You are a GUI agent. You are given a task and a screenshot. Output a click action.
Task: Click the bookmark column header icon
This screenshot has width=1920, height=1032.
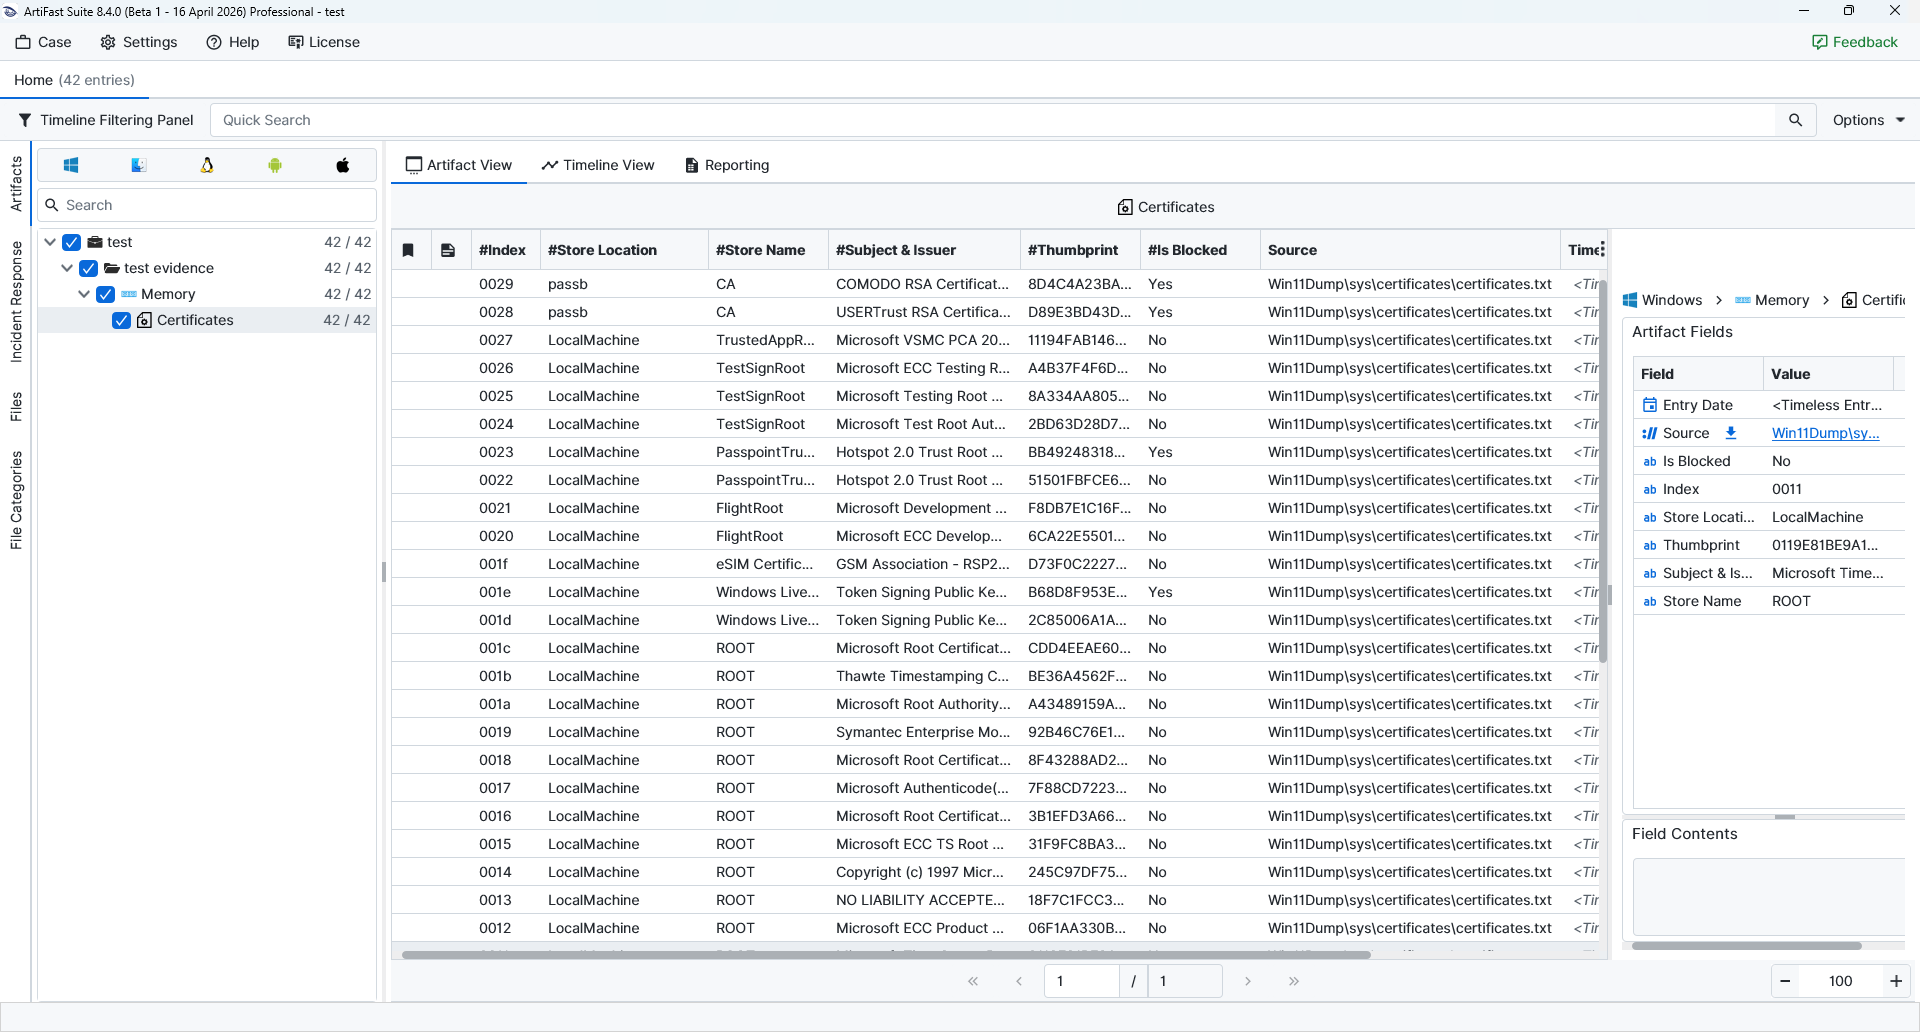point(408,250)
